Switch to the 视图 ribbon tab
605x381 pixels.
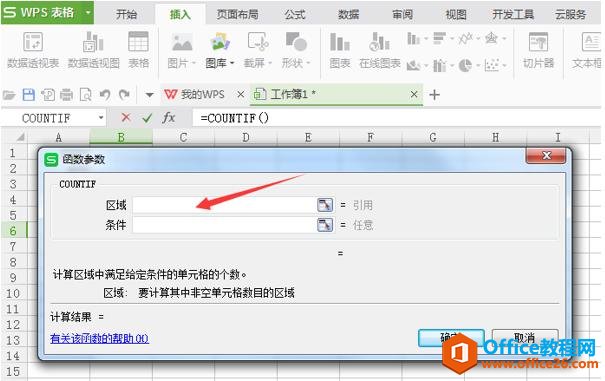pos(456,15)
